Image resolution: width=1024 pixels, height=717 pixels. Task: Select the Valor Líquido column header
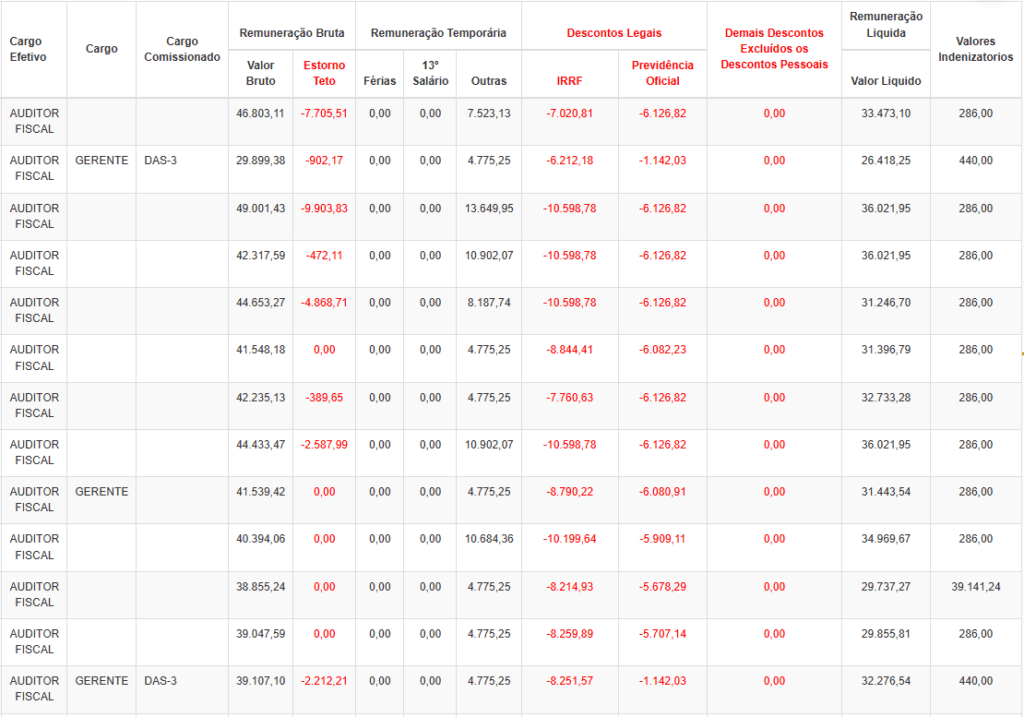tap(885, 81)
